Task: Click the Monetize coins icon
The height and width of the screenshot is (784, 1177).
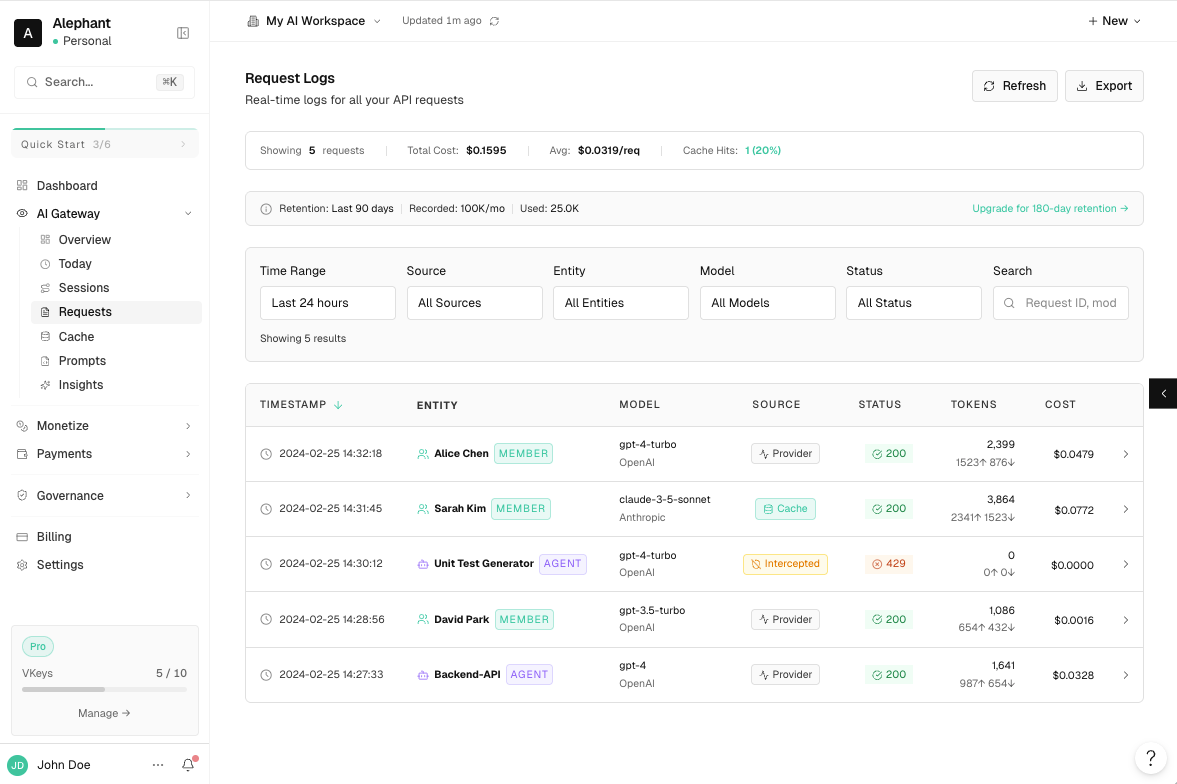Action: tap(23, 426)
